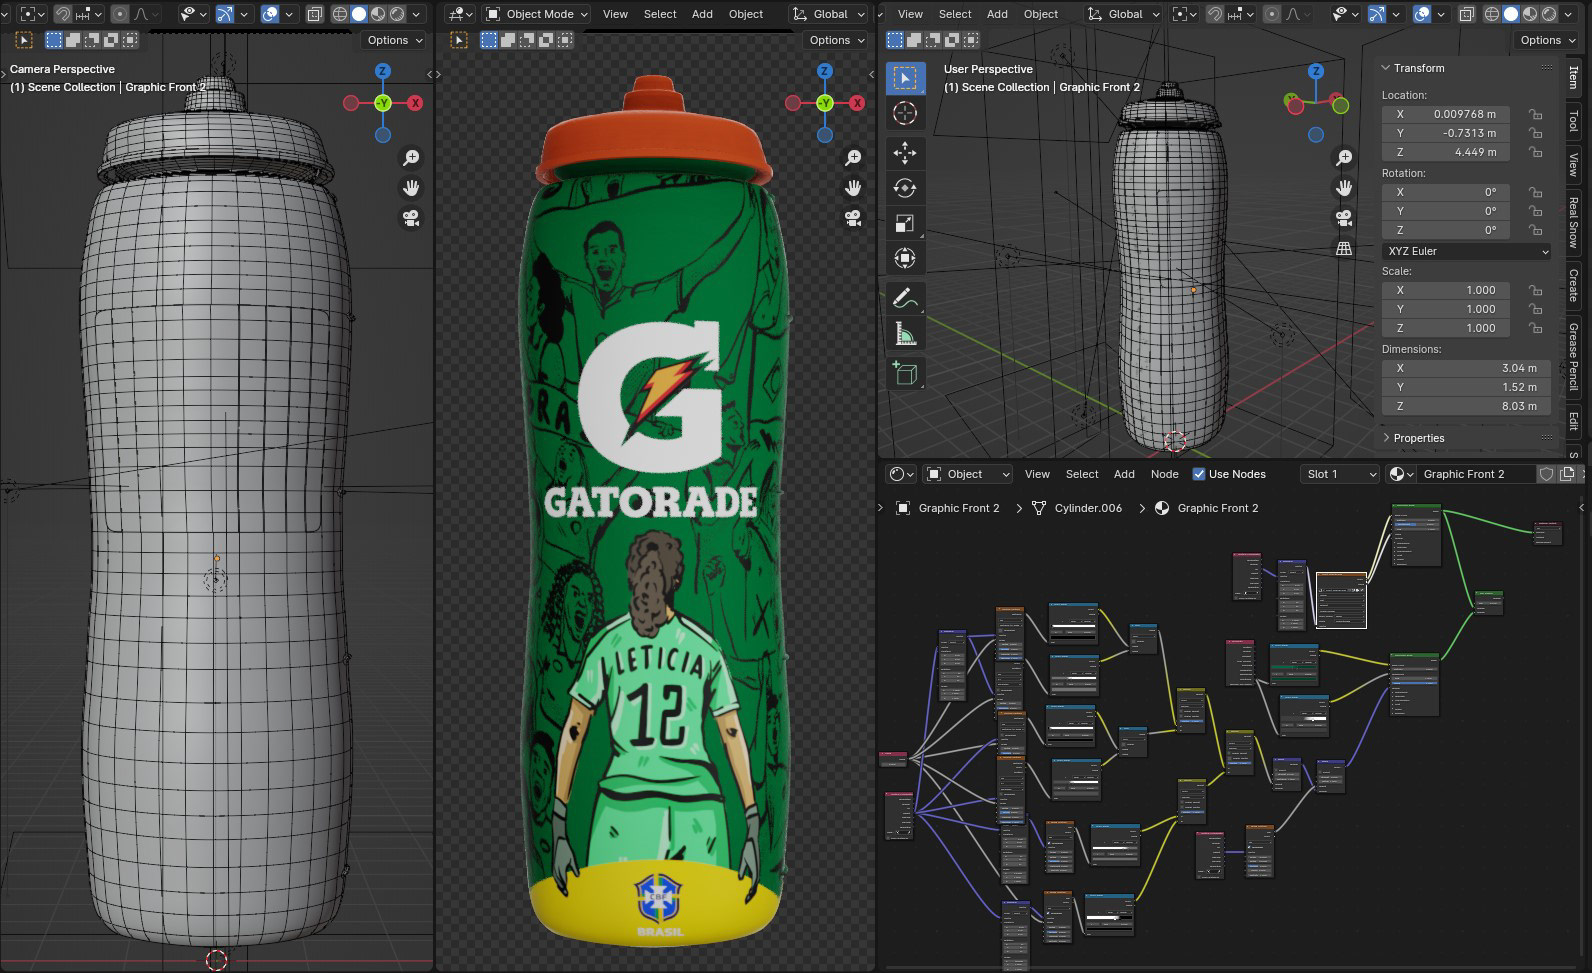Click zoom magnifier in User Perspective viewport
1592x973 pixels.
click(1345, 157)
